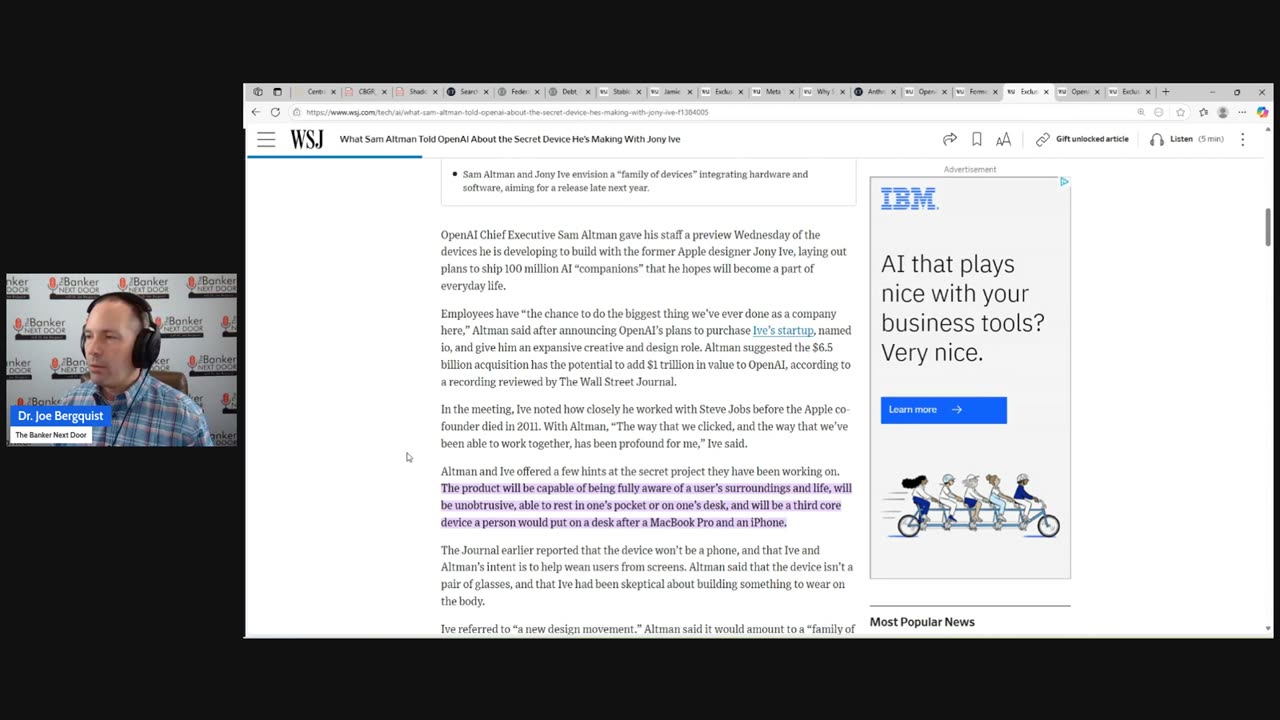
Task: Close the Anthr tab
Action: pos(893,92)
